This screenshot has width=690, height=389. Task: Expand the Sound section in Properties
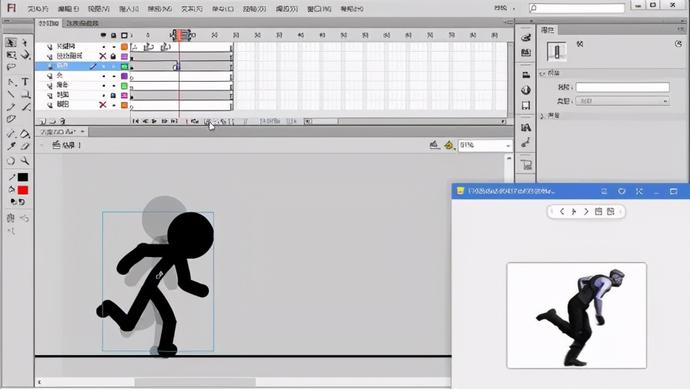point(543,116)
